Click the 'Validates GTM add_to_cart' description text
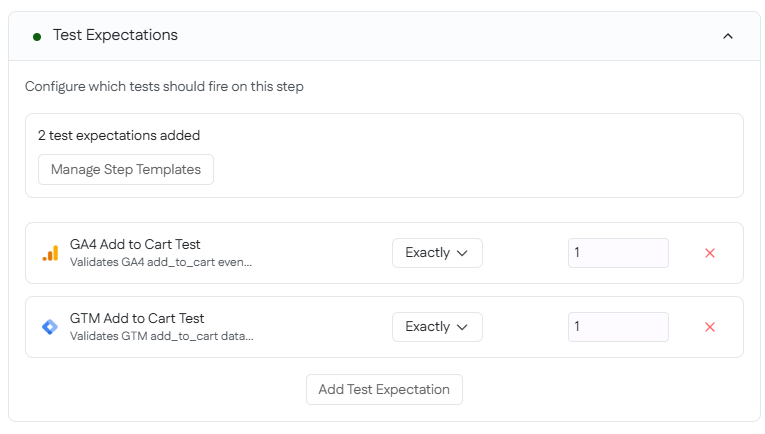Image resolution: width=765 pixels, height=434 pixels. click(161, 336)
